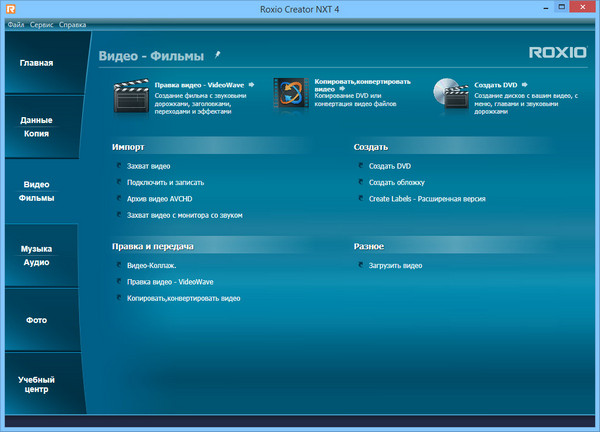Select the Музыка Аудио sidebar tab
The width and height of the screenshot is (600, 432).
[x=37, y=255]
